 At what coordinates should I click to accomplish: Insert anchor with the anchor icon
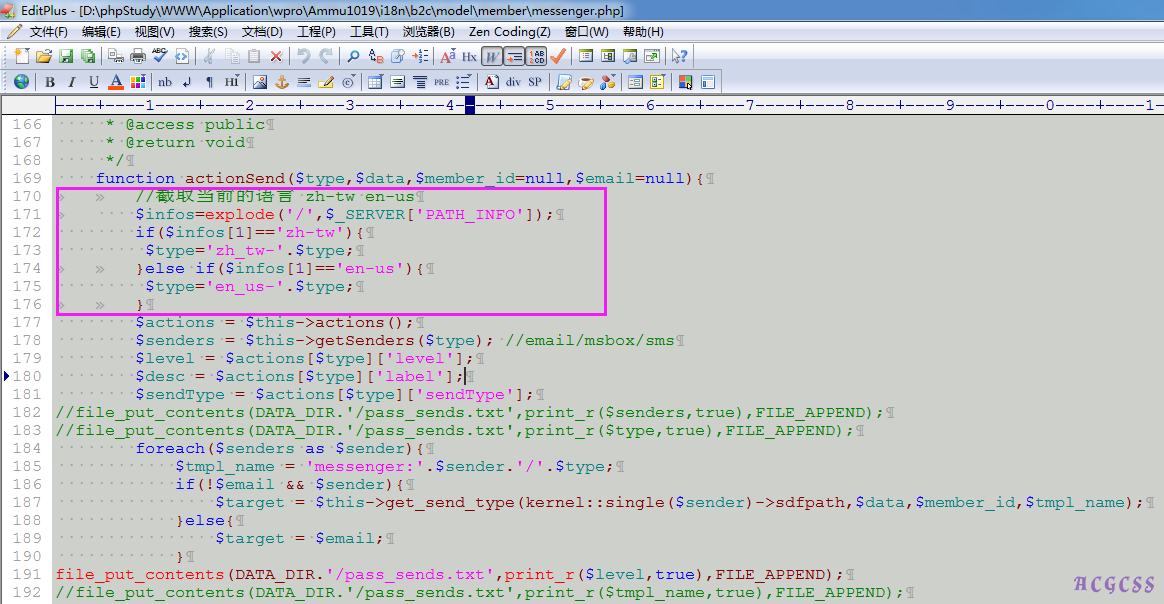point(282,82)
